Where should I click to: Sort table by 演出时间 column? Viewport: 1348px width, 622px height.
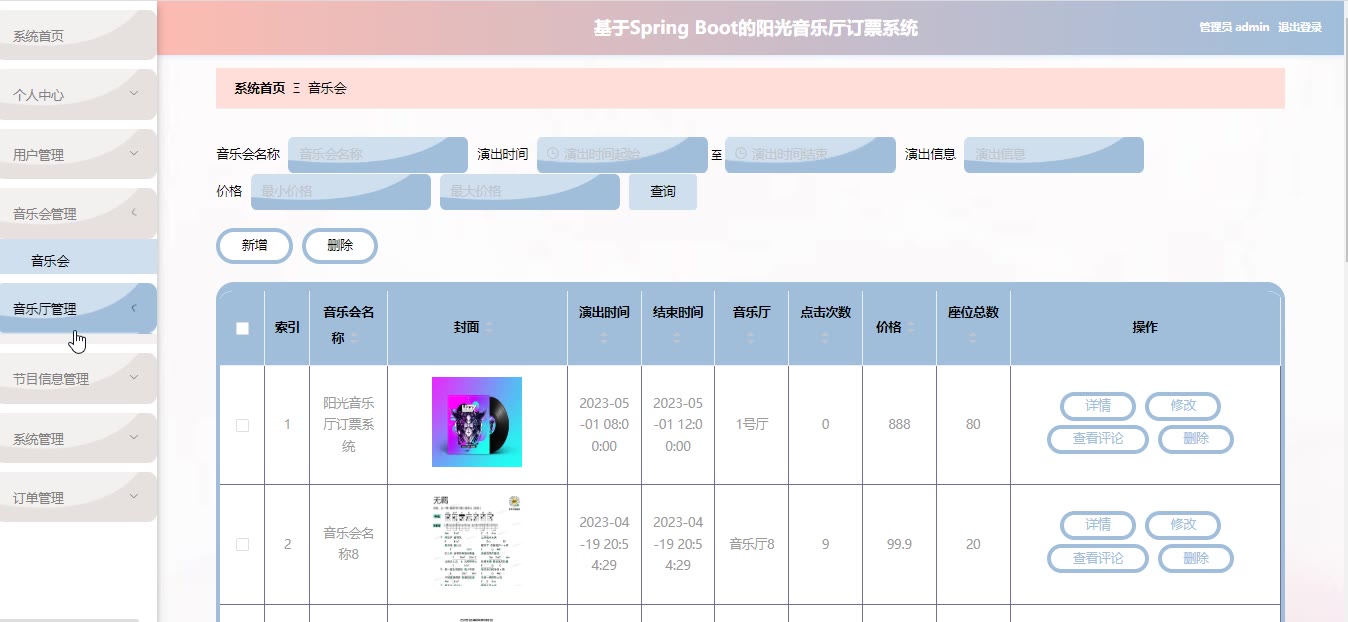coord(604,339)
